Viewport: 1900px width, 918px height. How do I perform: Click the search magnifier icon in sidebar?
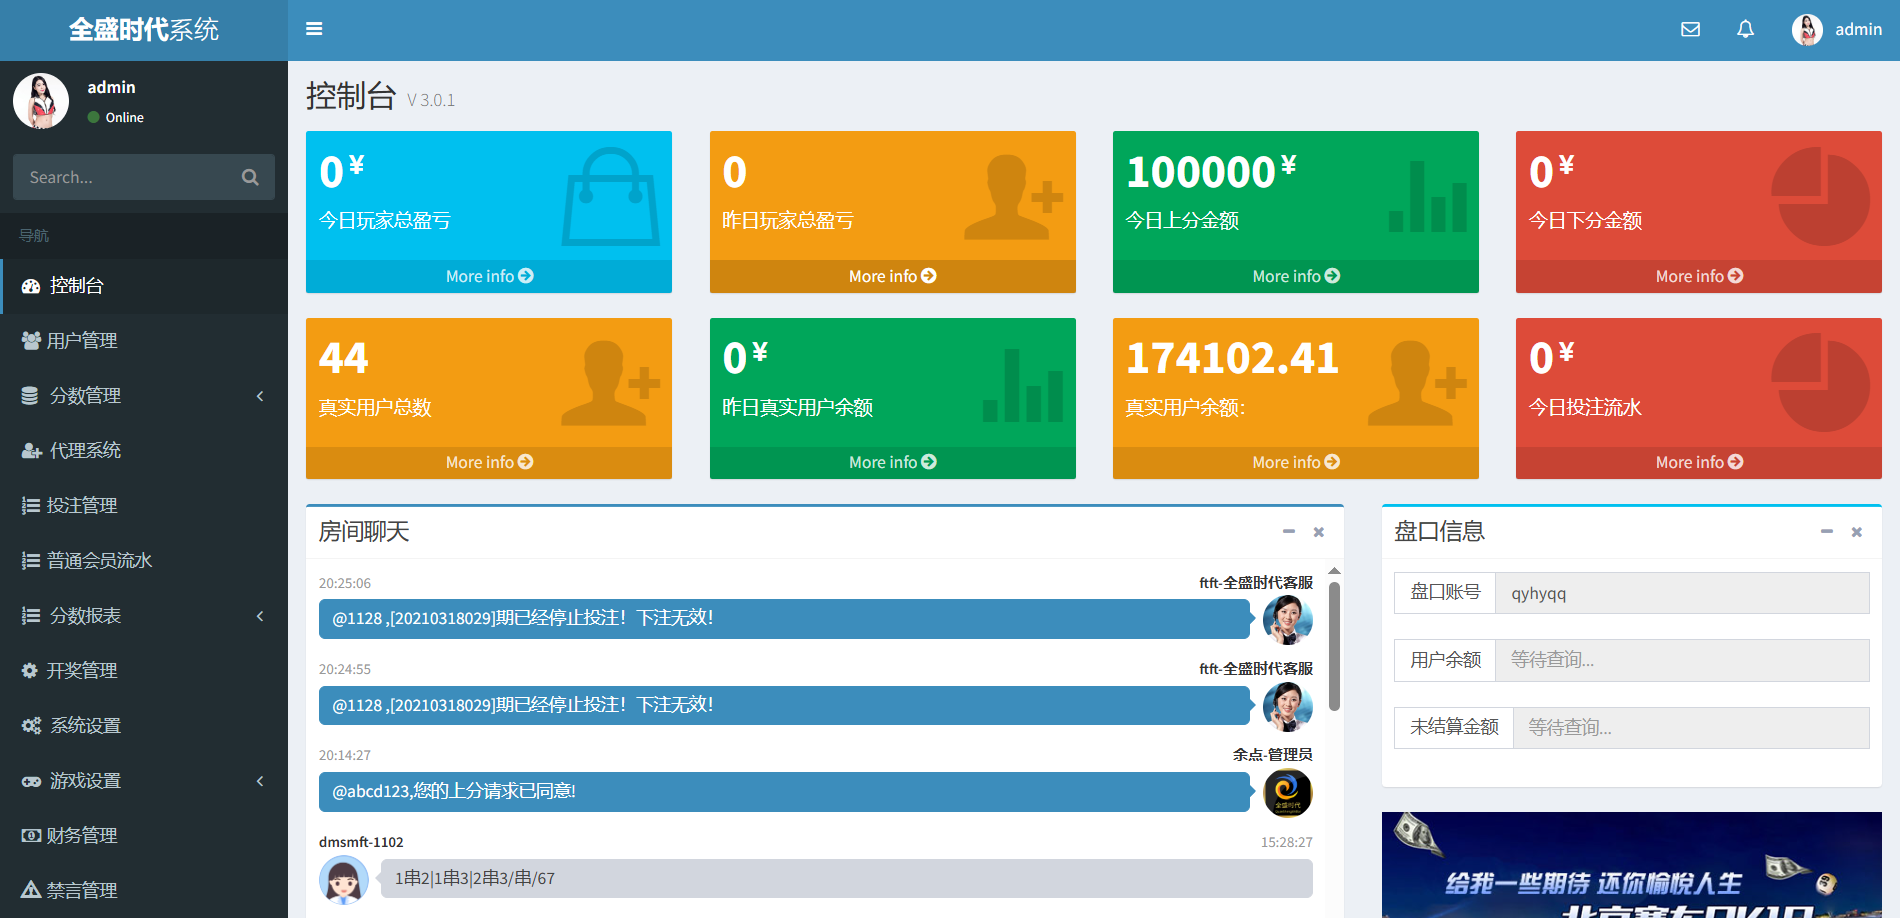click(x=250, y=177)
